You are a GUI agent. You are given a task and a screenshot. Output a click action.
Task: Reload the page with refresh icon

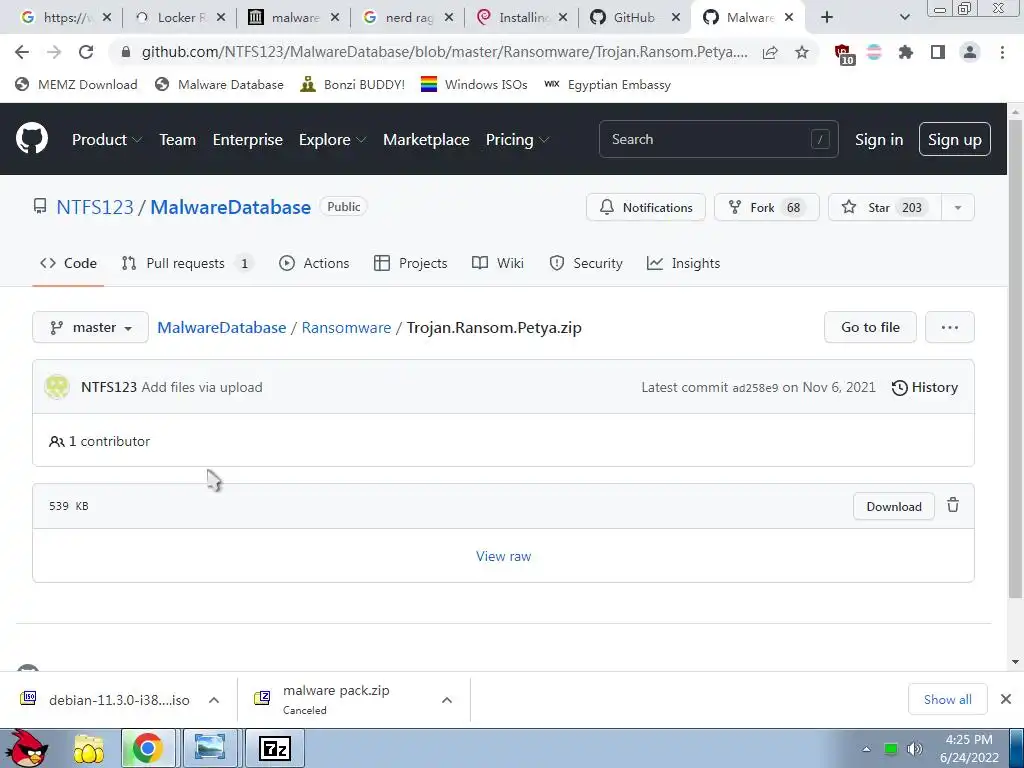(x=86, y=52)
